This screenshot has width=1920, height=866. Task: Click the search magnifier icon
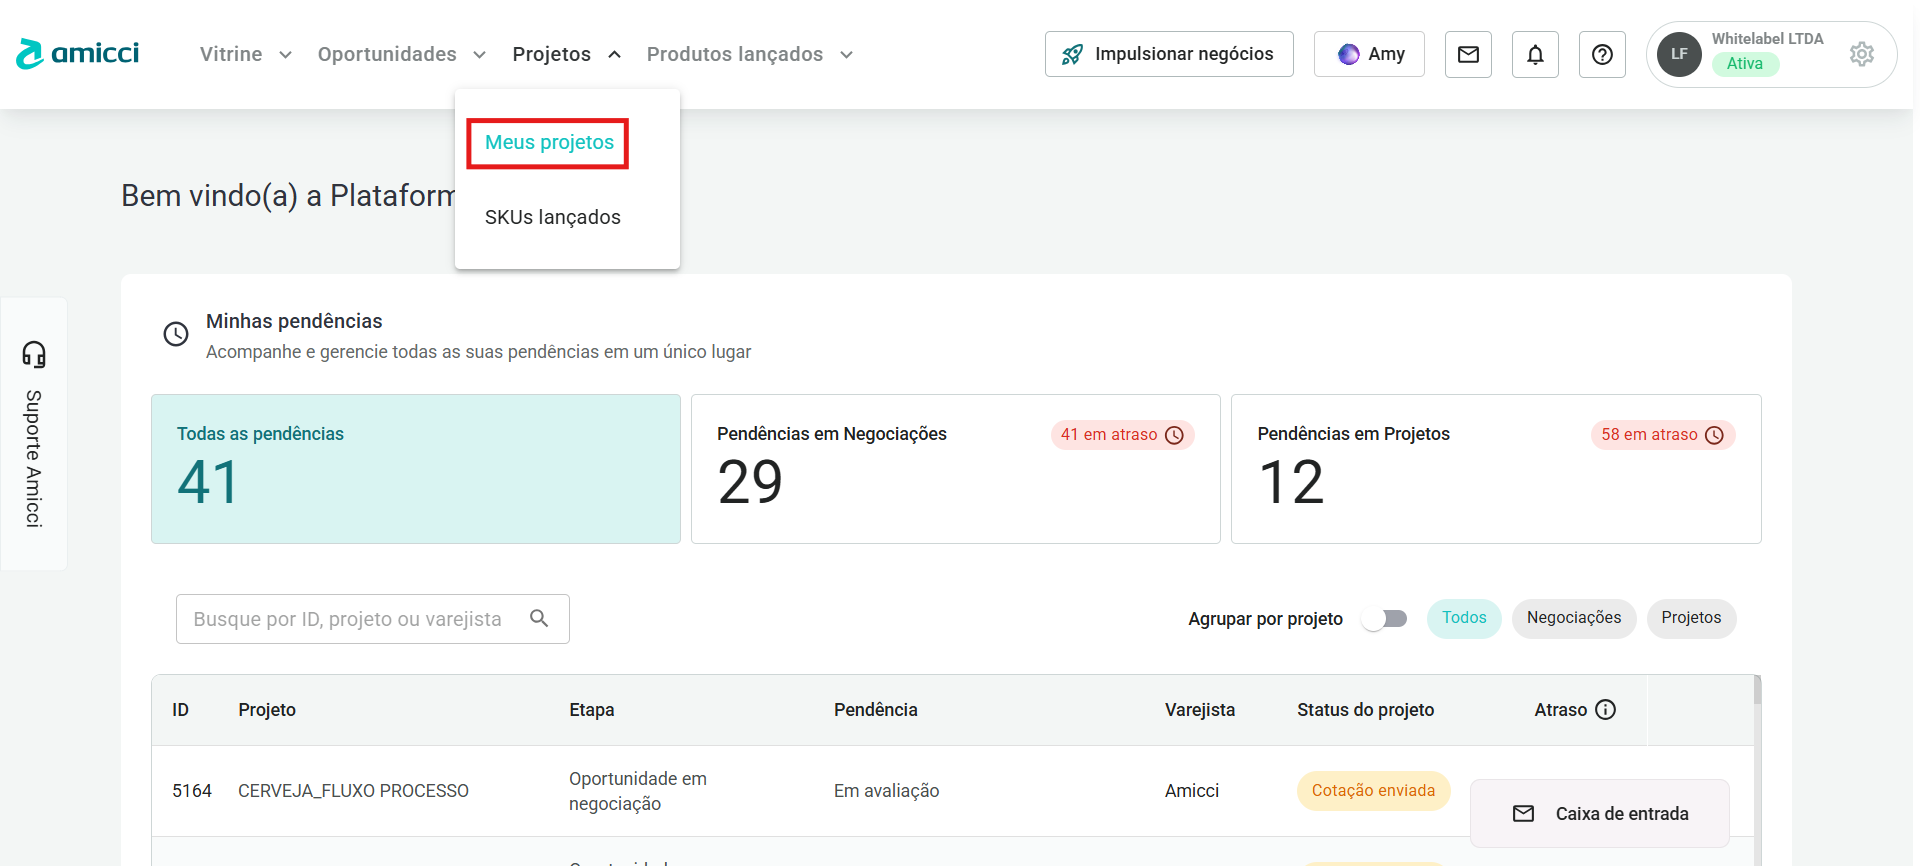tap(539, 618)
